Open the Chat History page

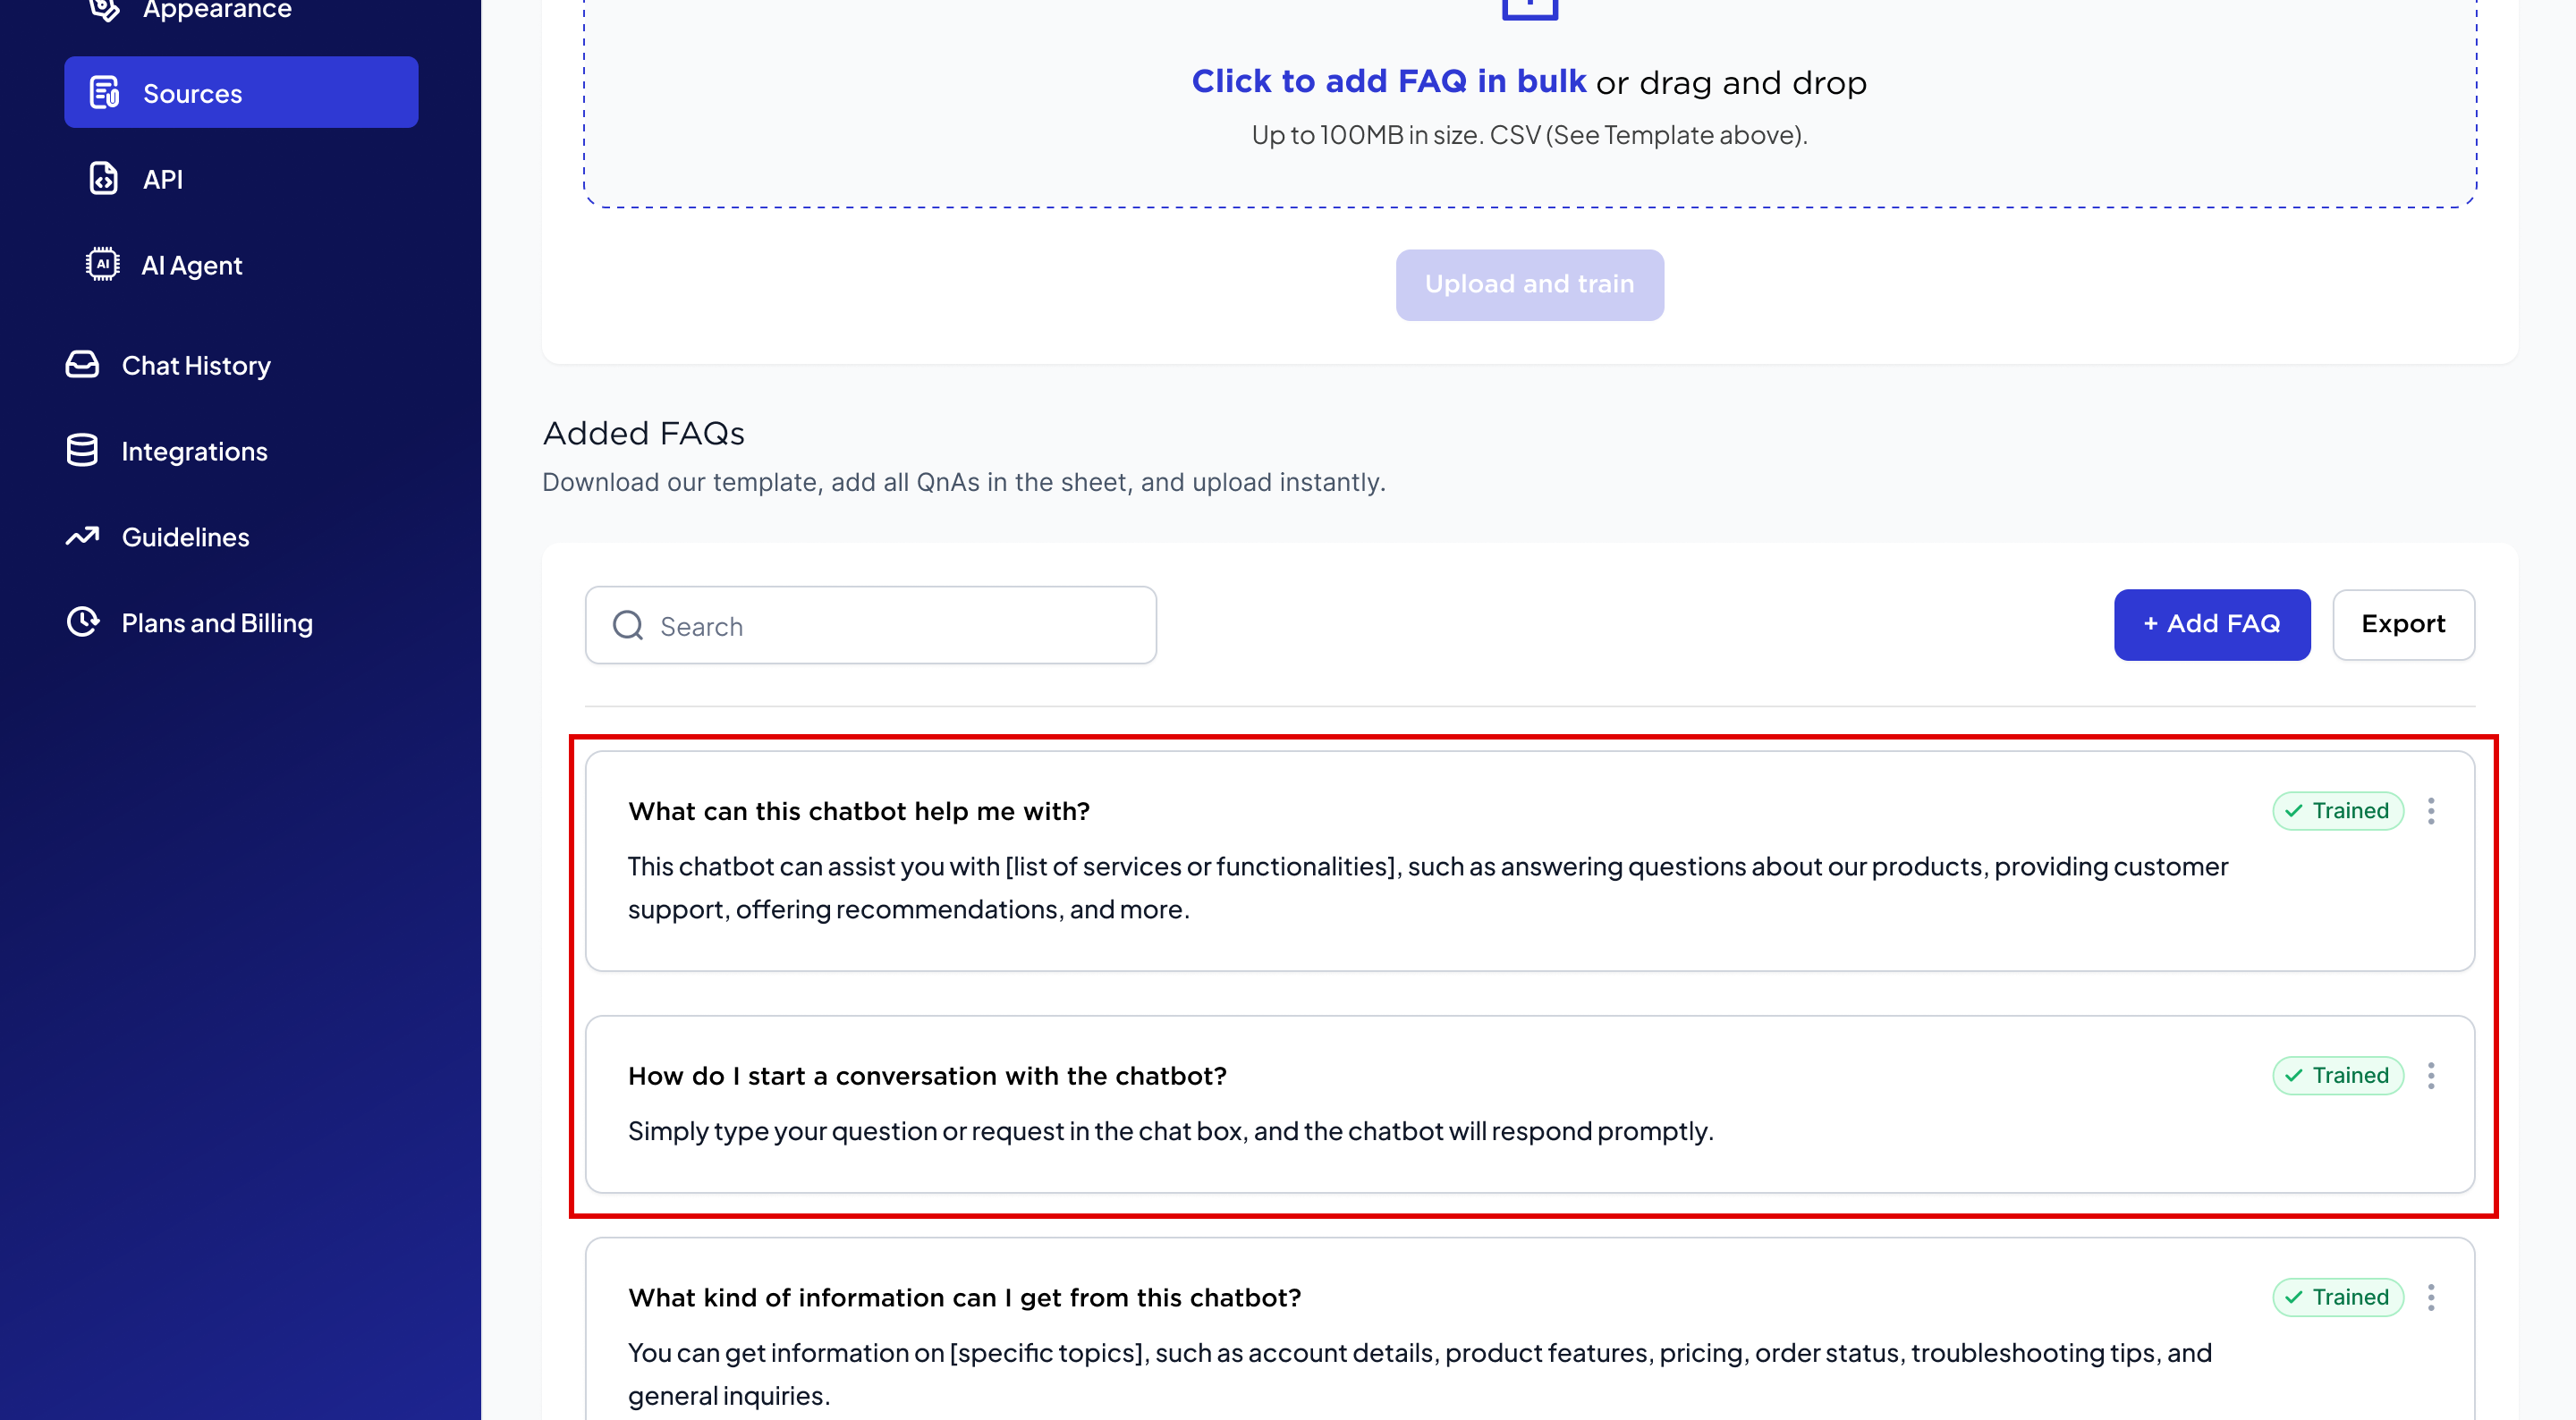196,365
